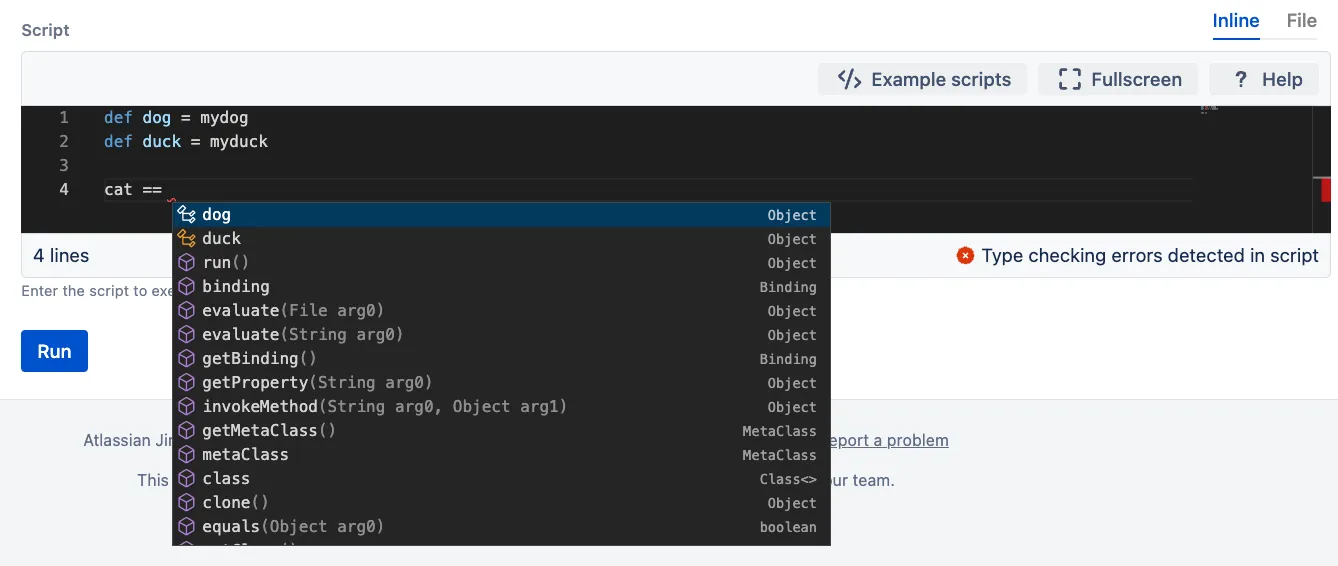
Task: Click the 'Script' field label
Action: (x=45, y=30)
